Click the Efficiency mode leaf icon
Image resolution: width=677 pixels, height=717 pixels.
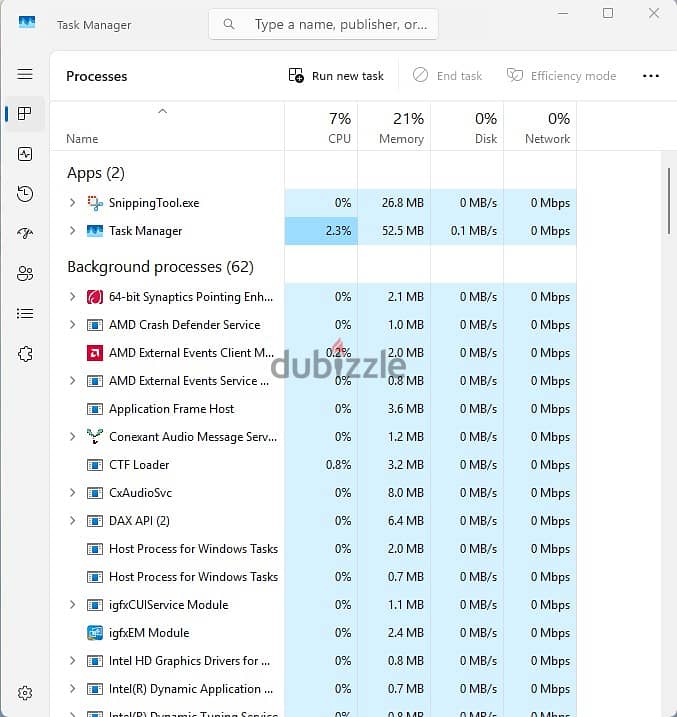(x=514, y=75)
